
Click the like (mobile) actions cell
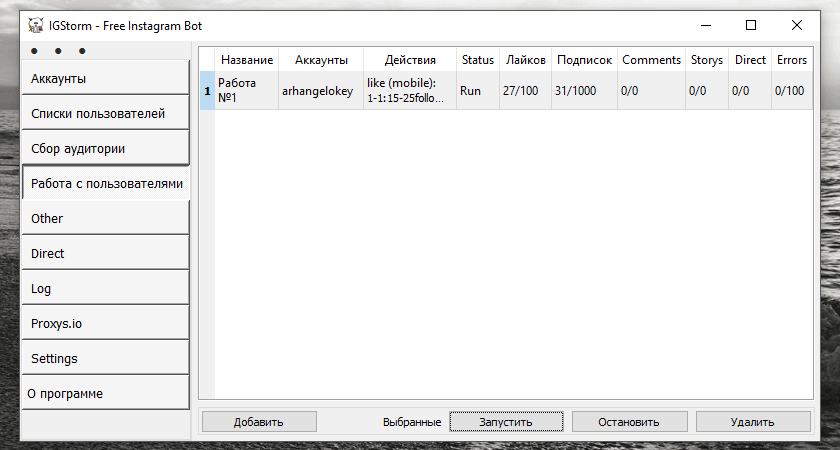click(410, 91)
